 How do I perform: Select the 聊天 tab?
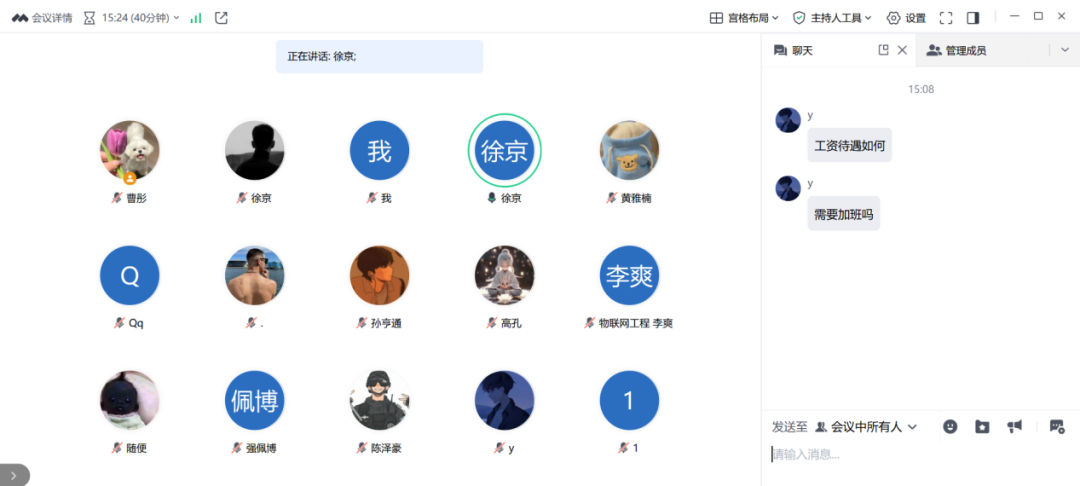pyautogui.click(x=793, y=50)
